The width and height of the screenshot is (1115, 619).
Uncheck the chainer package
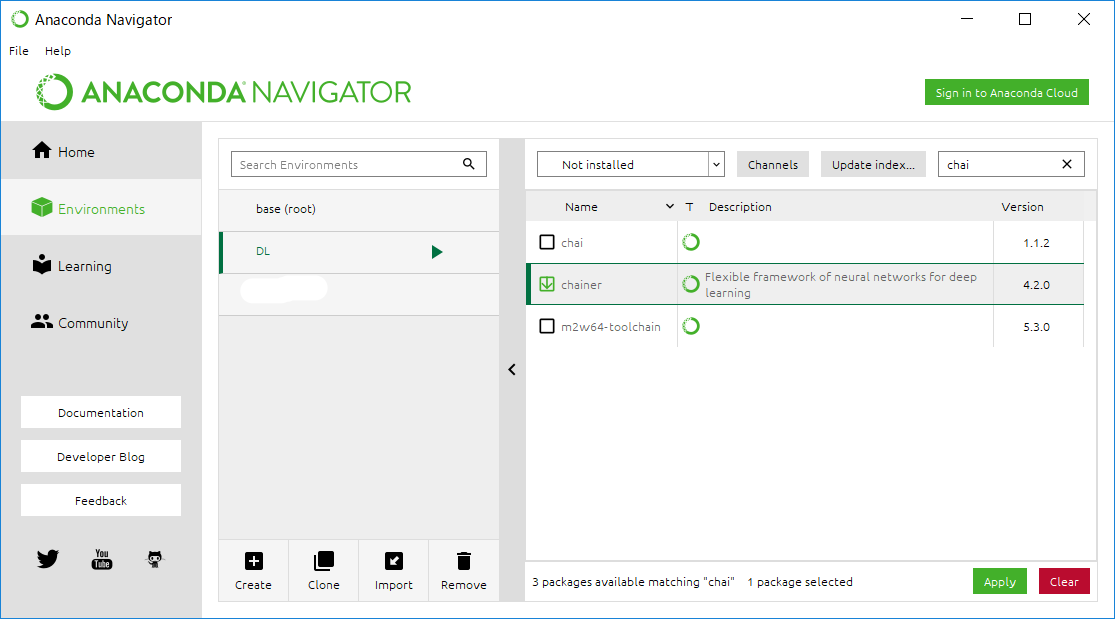point(545,283)
